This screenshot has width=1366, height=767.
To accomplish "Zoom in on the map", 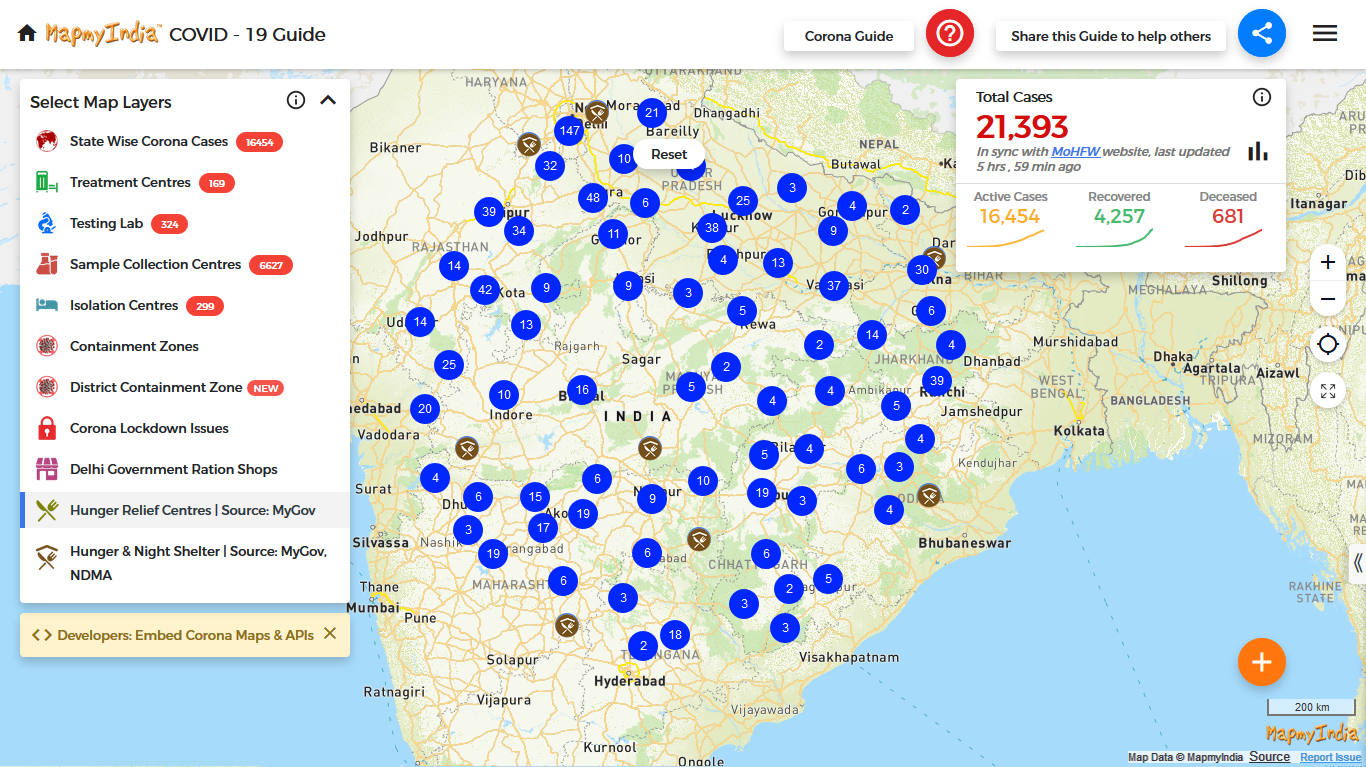I will point(1328,262).
